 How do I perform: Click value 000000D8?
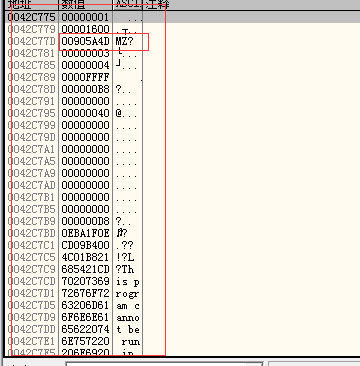[x=85, y=221]
